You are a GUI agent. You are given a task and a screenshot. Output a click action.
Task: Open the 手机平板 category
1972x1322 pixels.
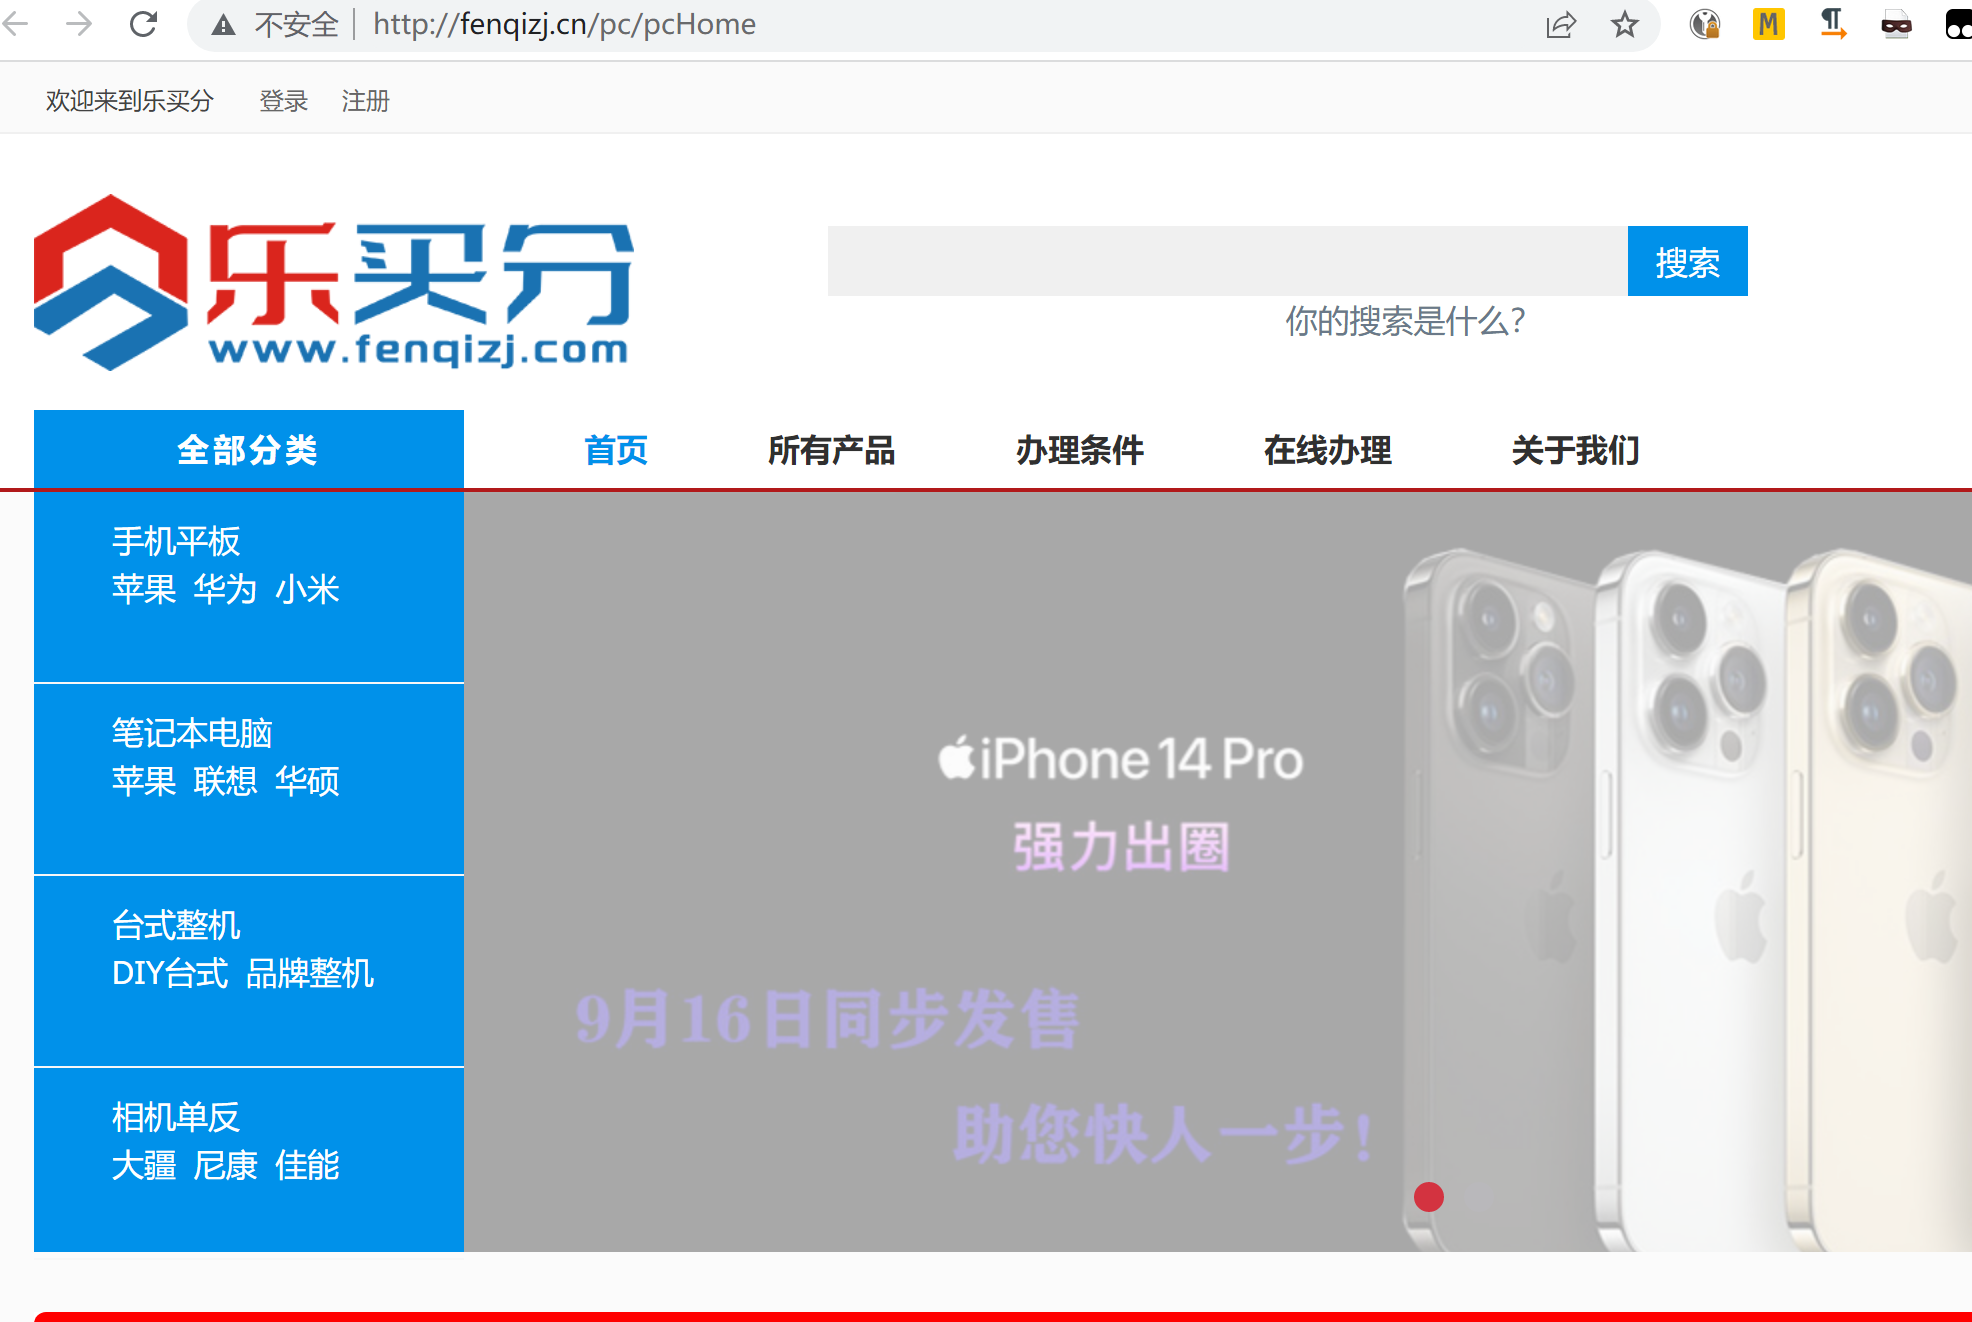176,541
